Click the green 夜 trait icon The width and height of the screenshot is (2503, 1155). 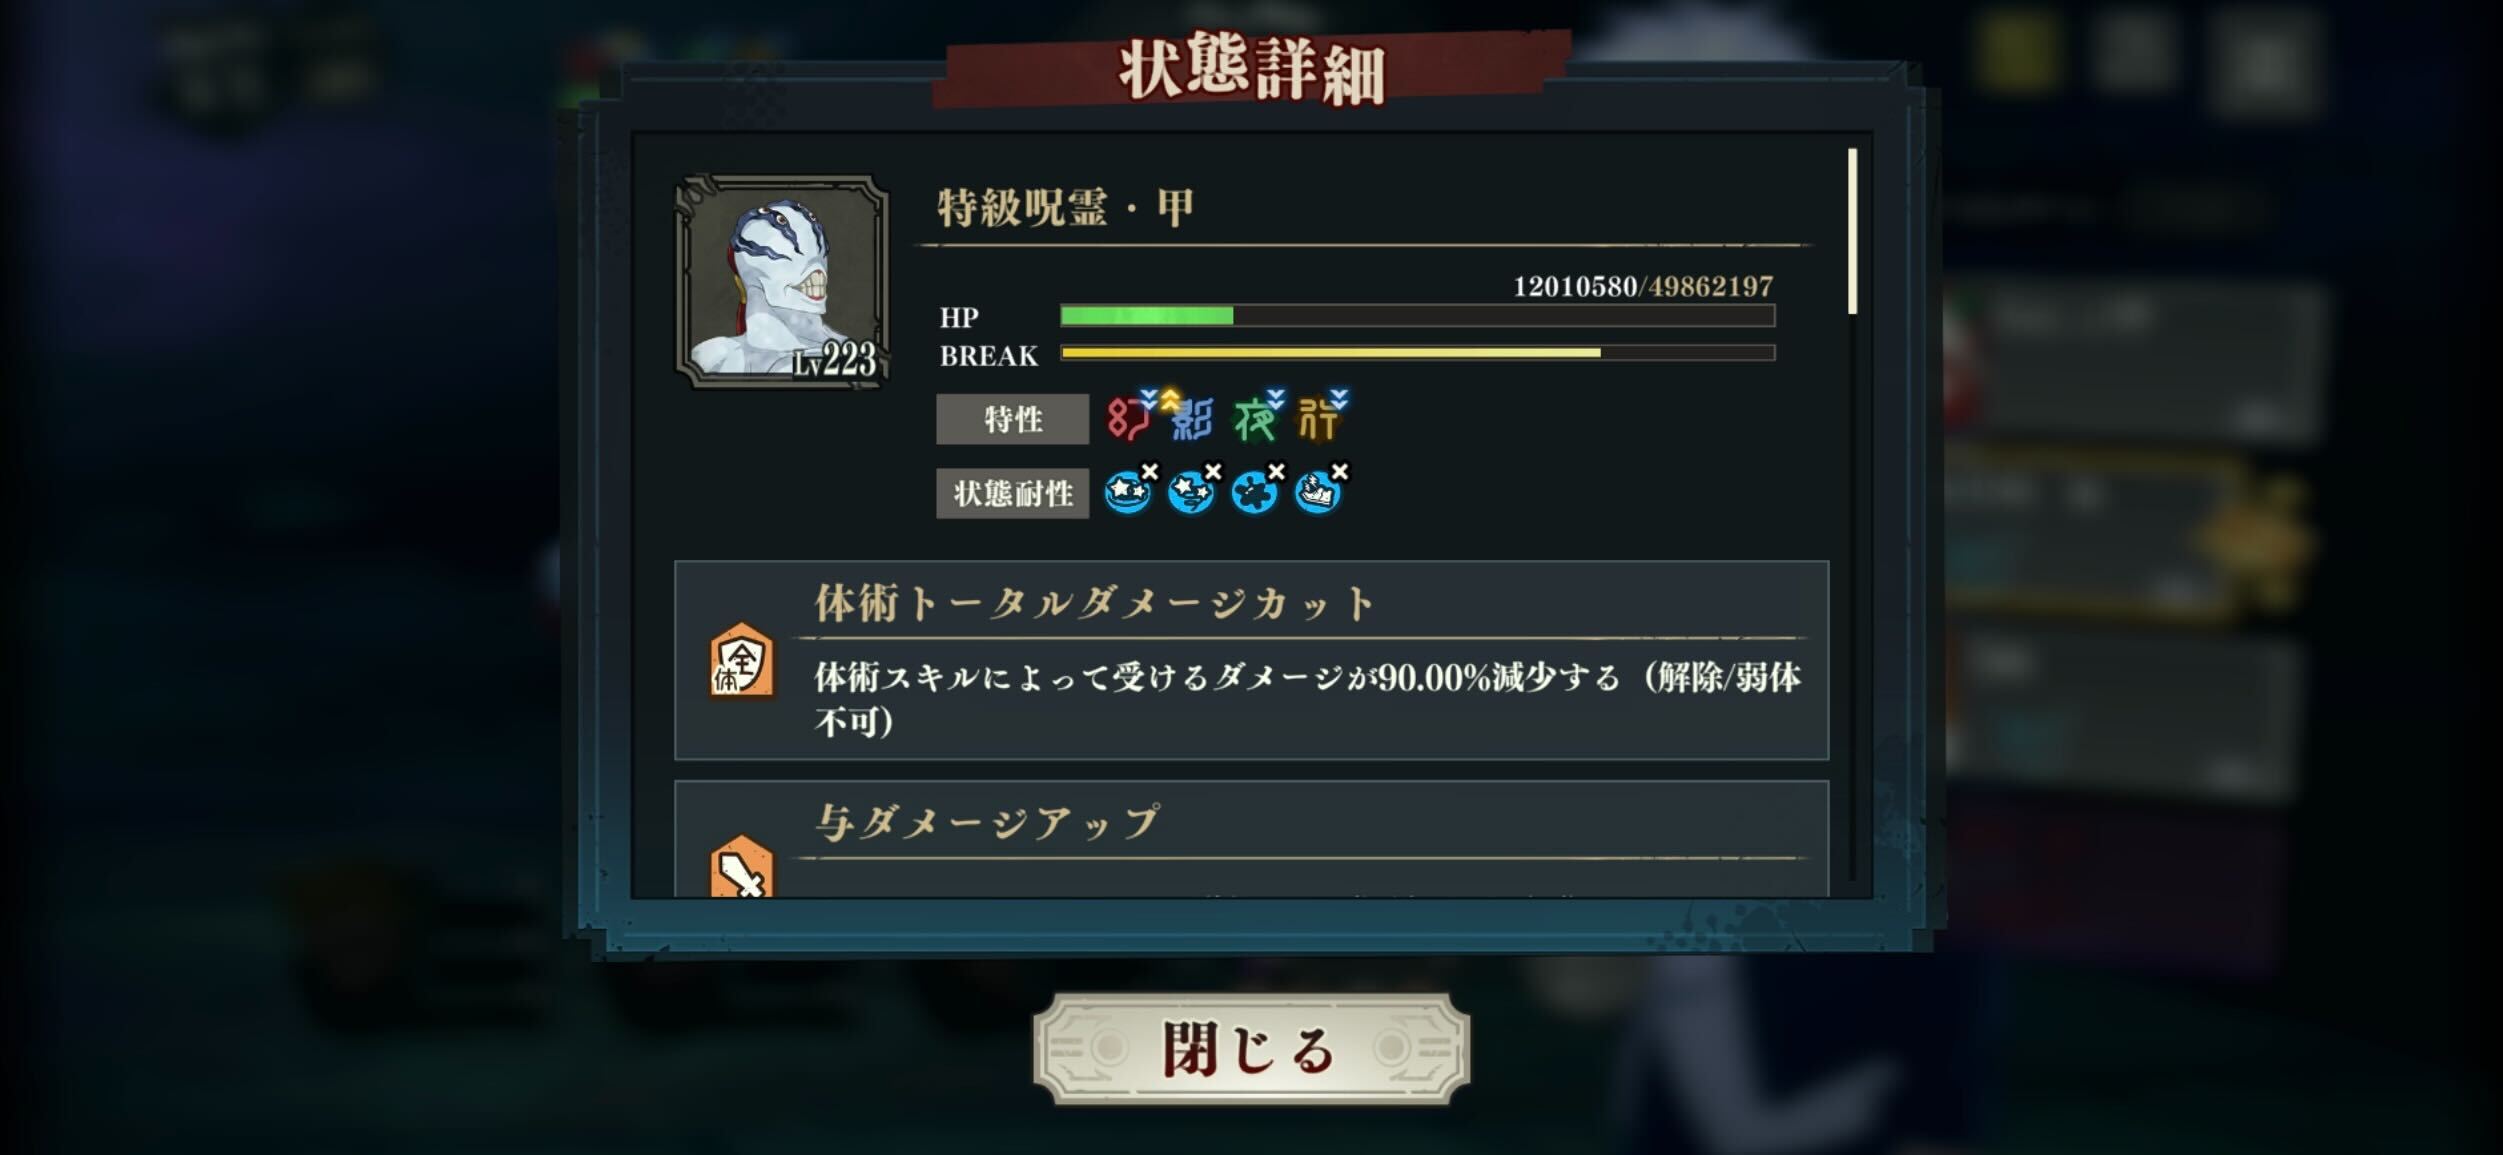coord(1256,417)
